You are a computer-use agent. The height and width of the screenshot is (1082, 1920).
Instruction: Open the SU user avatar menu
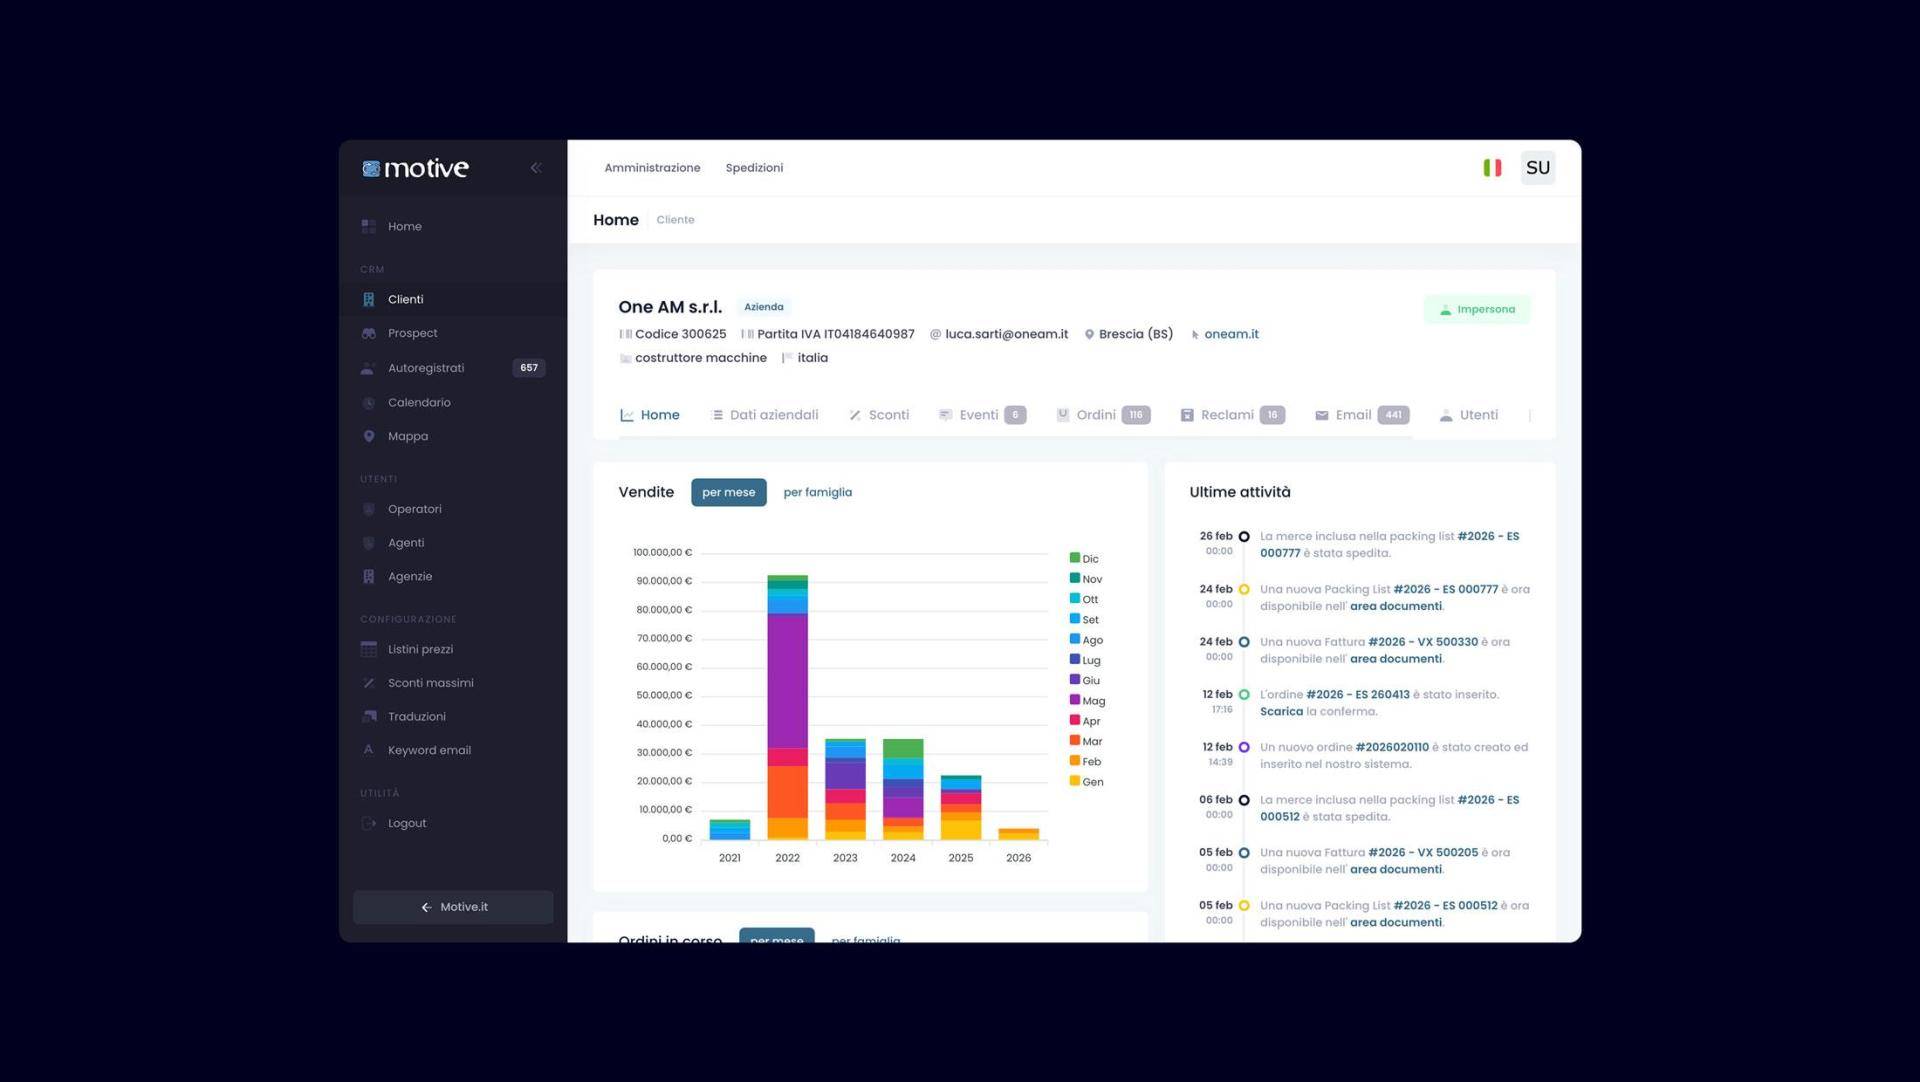tap(1538, 168)
